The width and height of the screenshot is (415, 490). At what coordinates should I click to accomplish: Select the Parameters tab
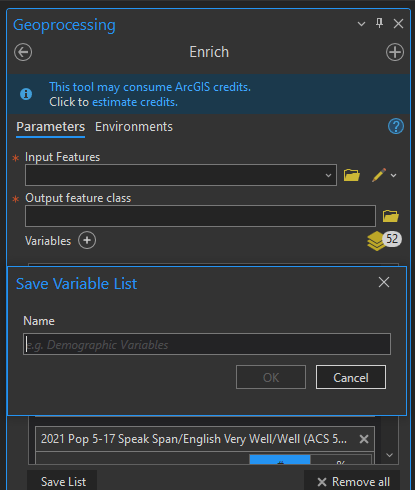(x=51, y=127)
